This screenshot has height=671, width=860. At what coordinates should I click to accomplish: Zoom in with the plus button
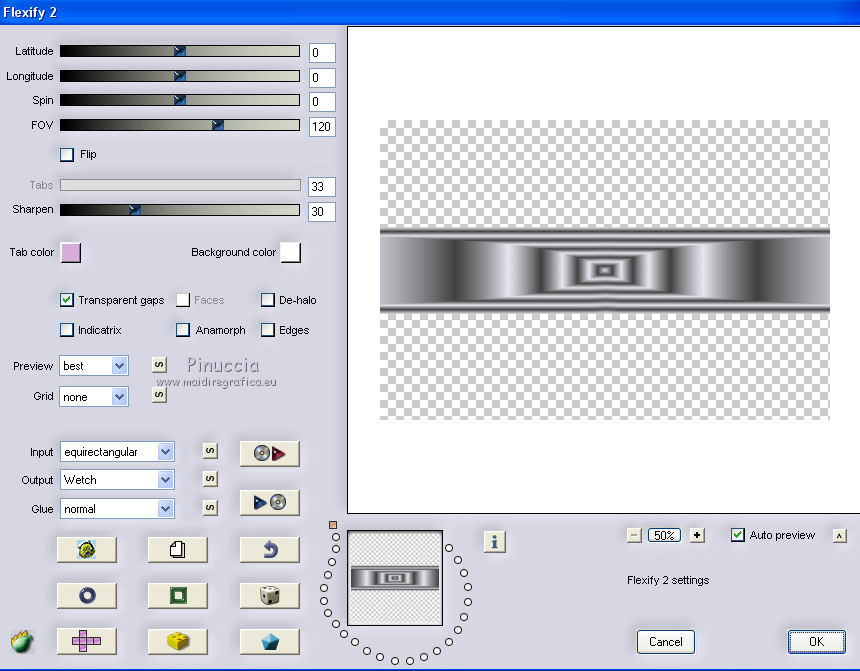tap(697, 535)
